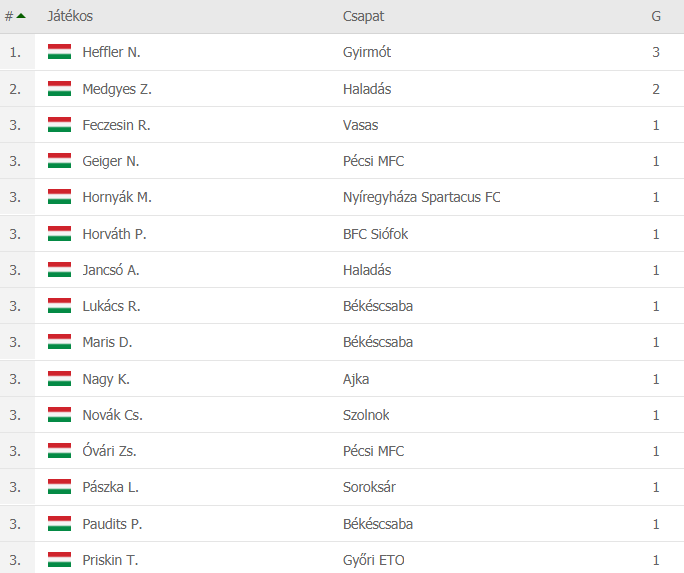Click the flag next to Hornyák M.
The height and width of the screenshot is (573, 684).
pyautogui.click(x=59, y=197)
